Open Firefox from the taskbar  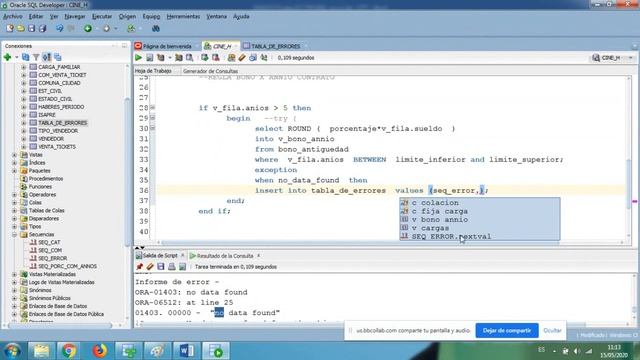click(99, 351)
